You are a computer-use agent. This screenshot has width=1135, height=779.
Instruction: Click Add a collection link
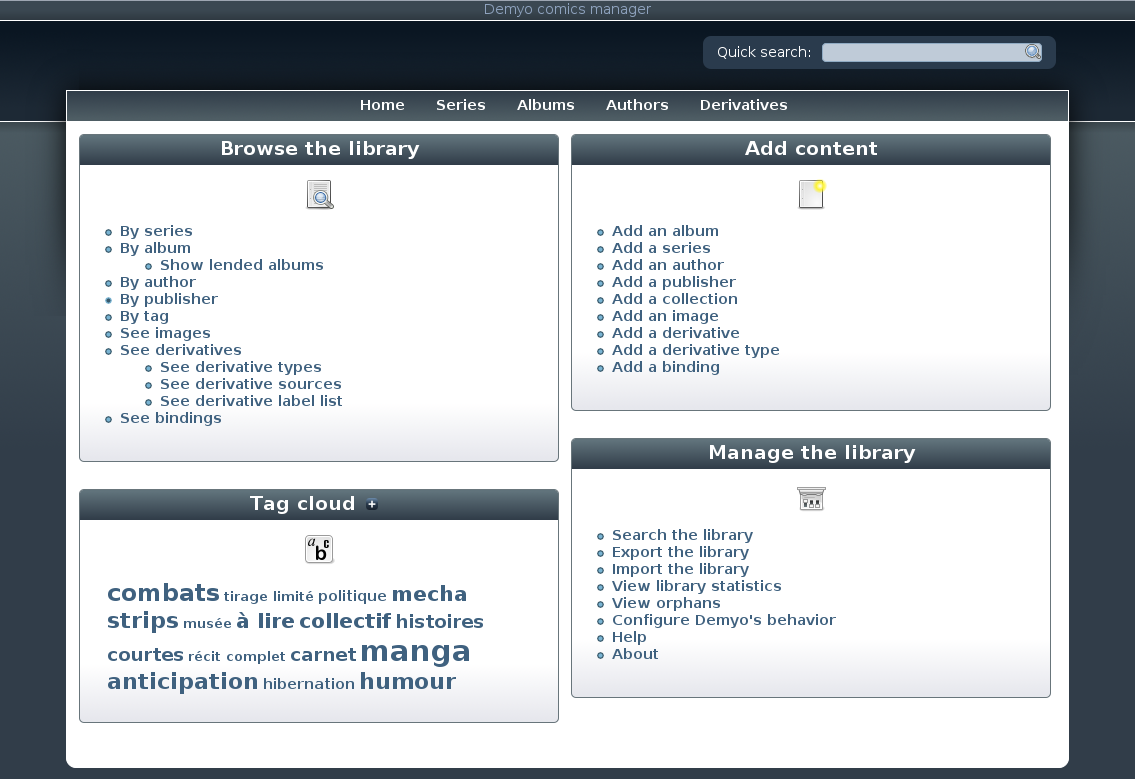675,299
